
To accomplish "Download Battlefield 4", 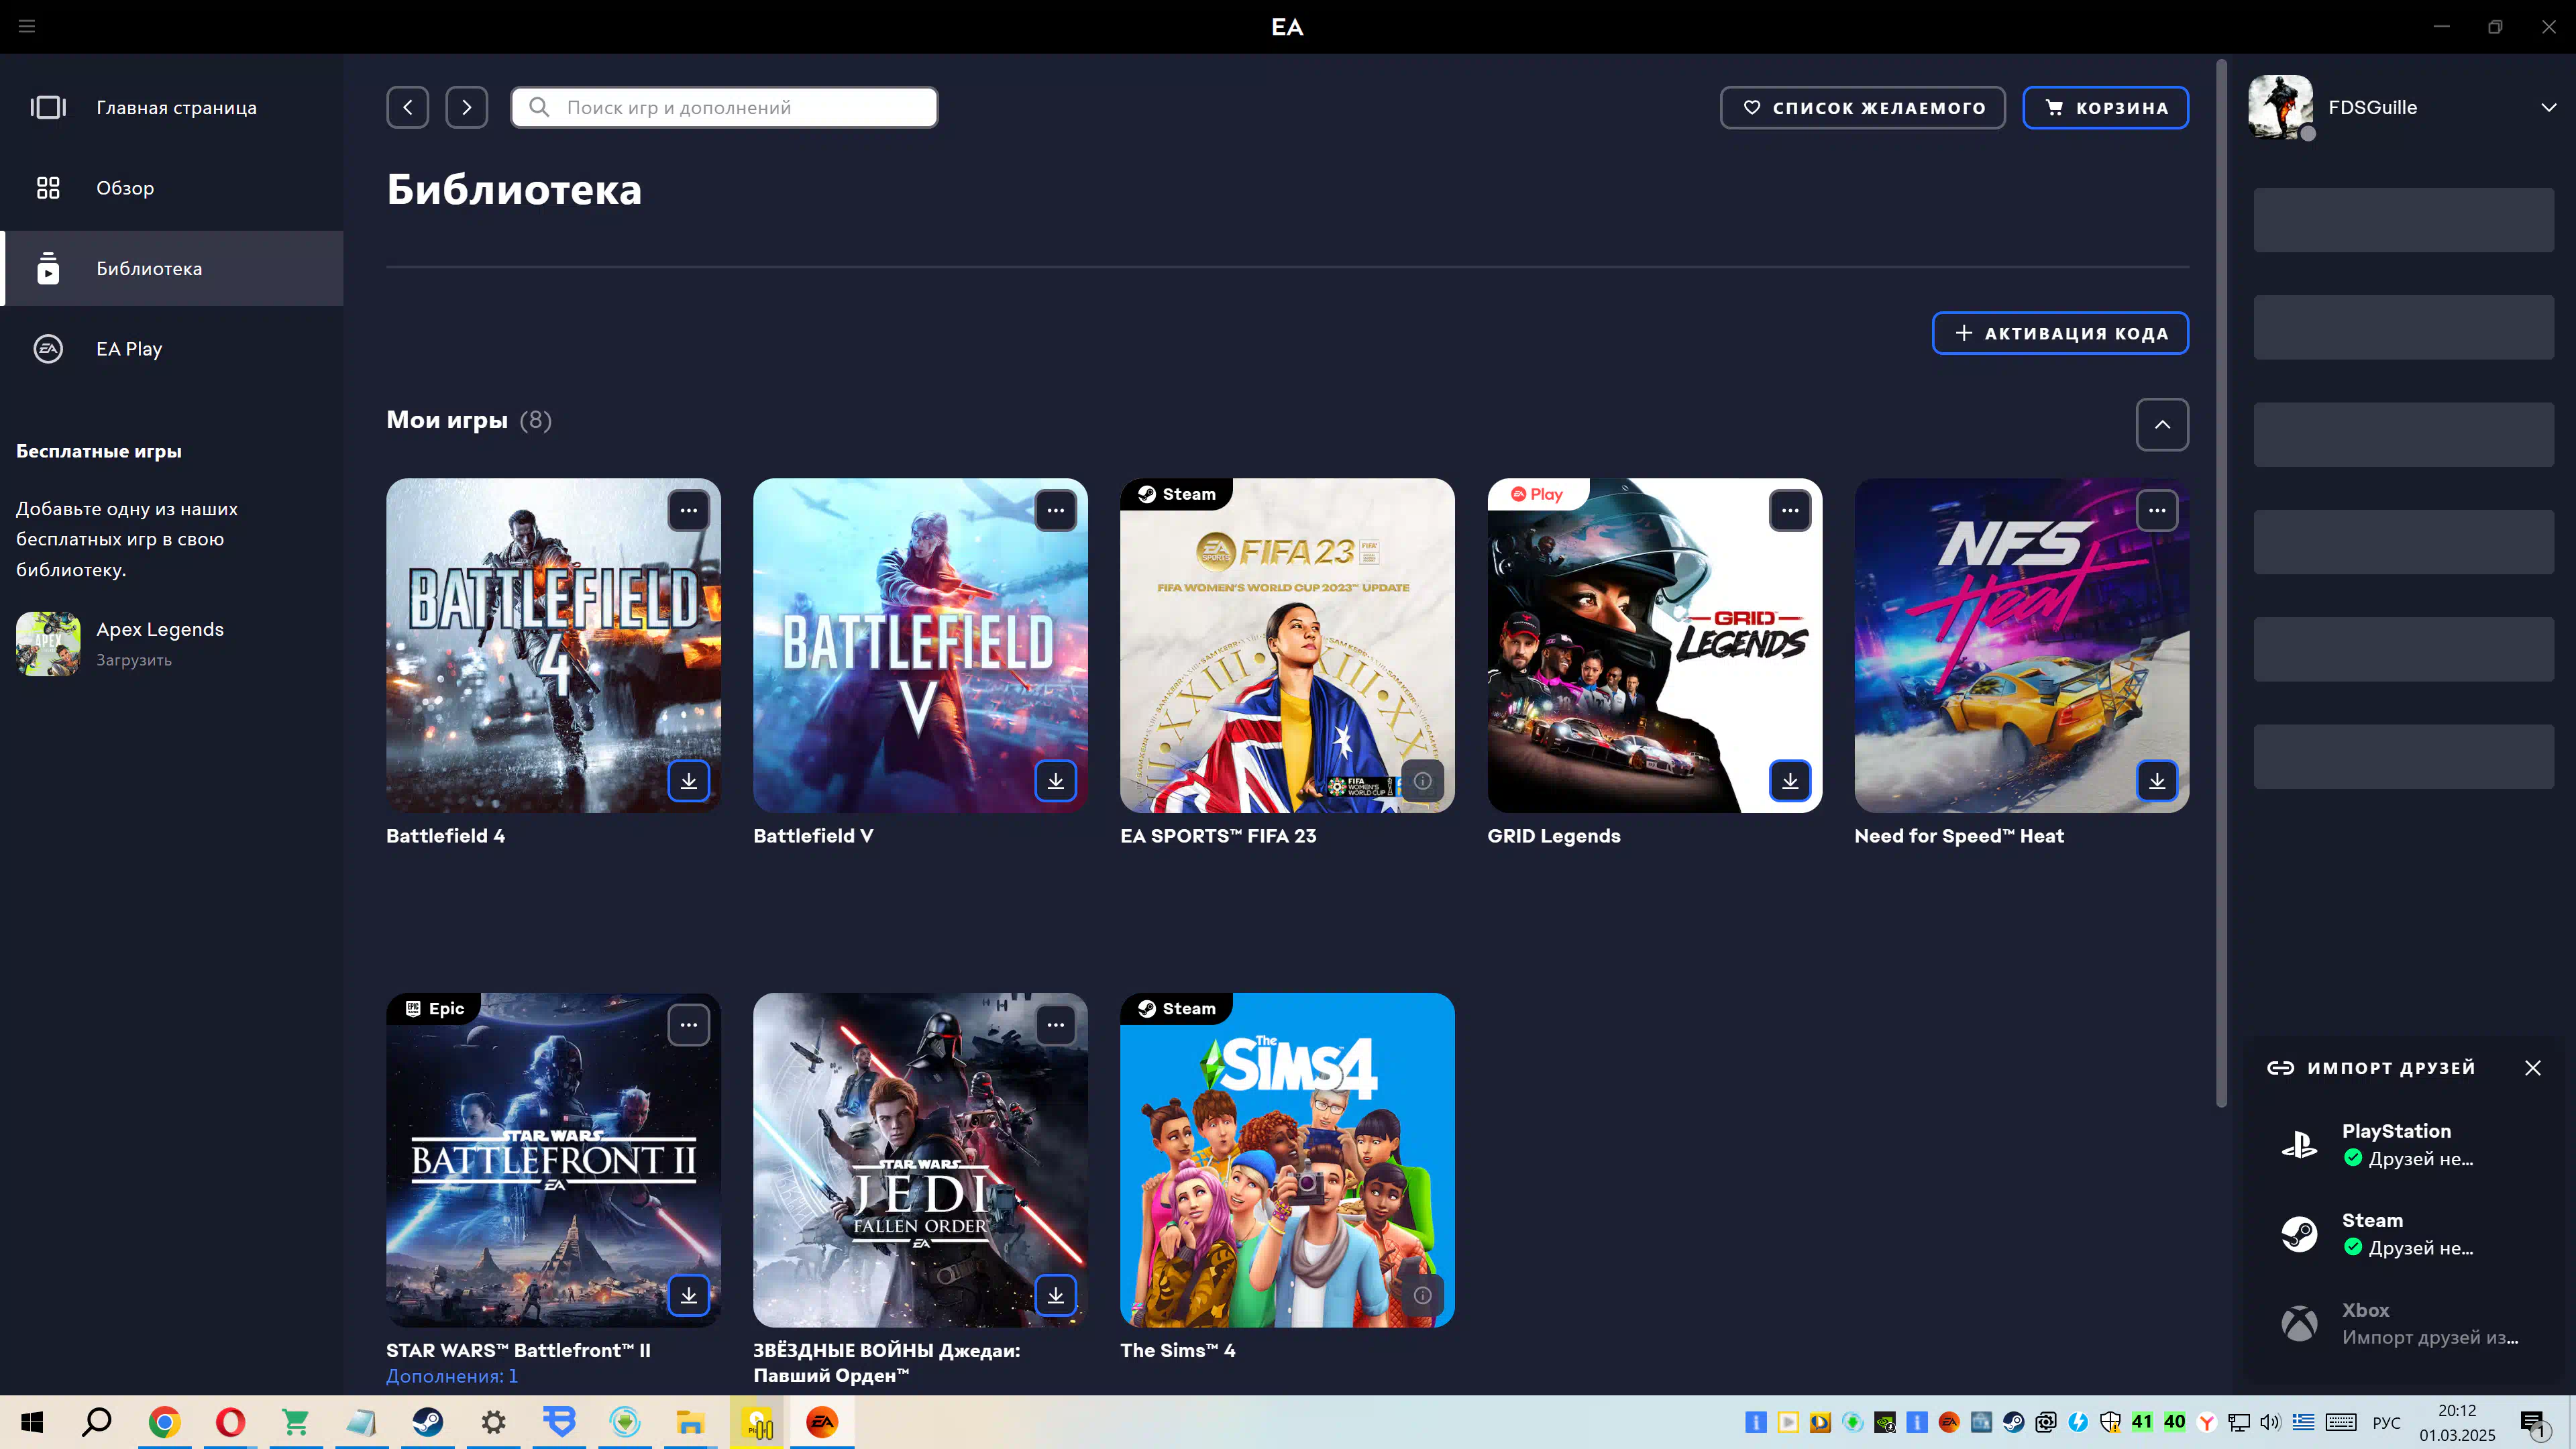I will click(x=689, y=781).
